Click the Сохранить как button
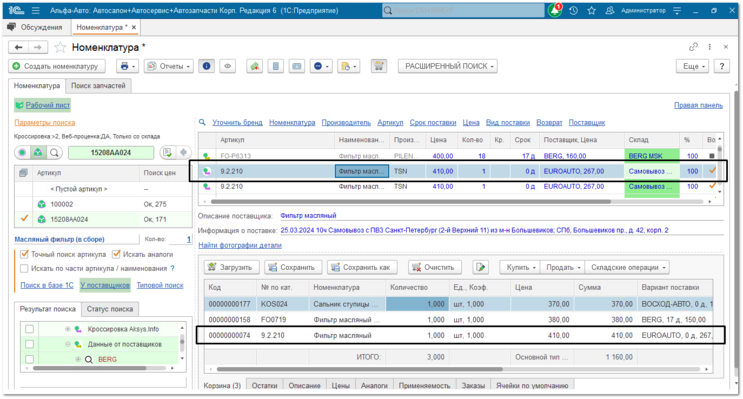The height and width of the screenshot is (399, 743). click(362, 267)
